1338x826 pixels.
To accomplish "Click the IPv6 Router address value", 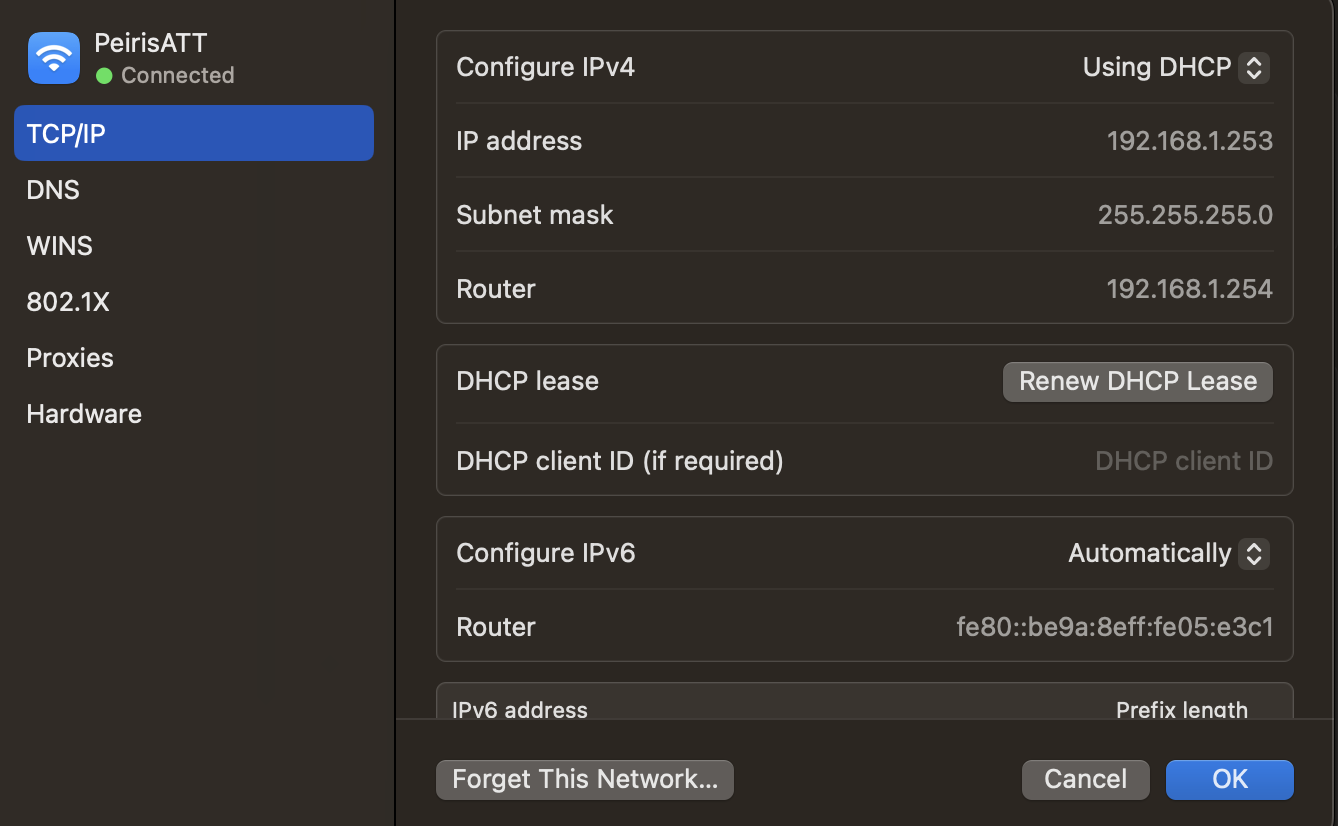I will tap(1114, 627).
